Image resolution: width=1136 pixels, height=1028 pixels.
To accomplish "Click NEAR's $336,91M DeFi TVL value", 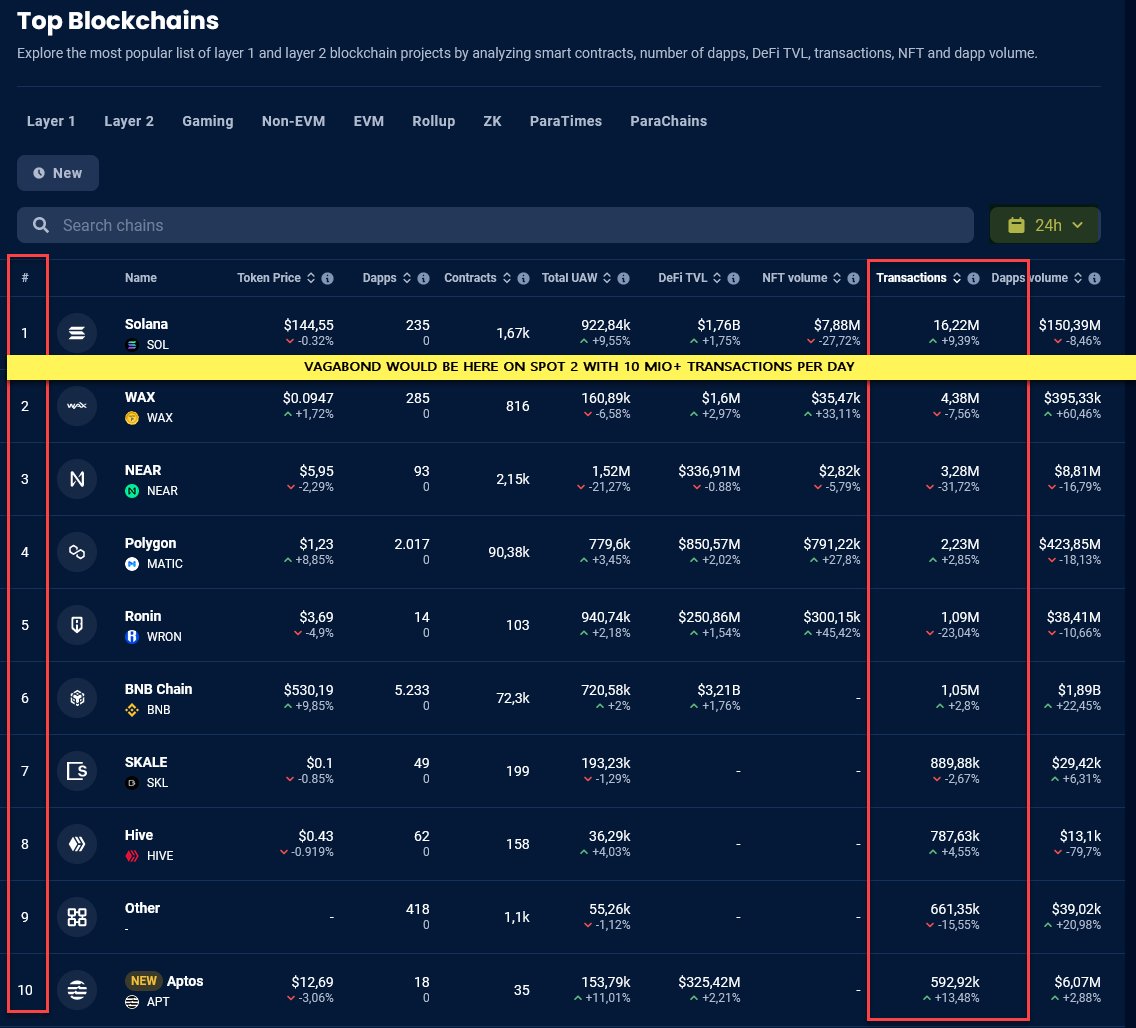I will (709, 471).
